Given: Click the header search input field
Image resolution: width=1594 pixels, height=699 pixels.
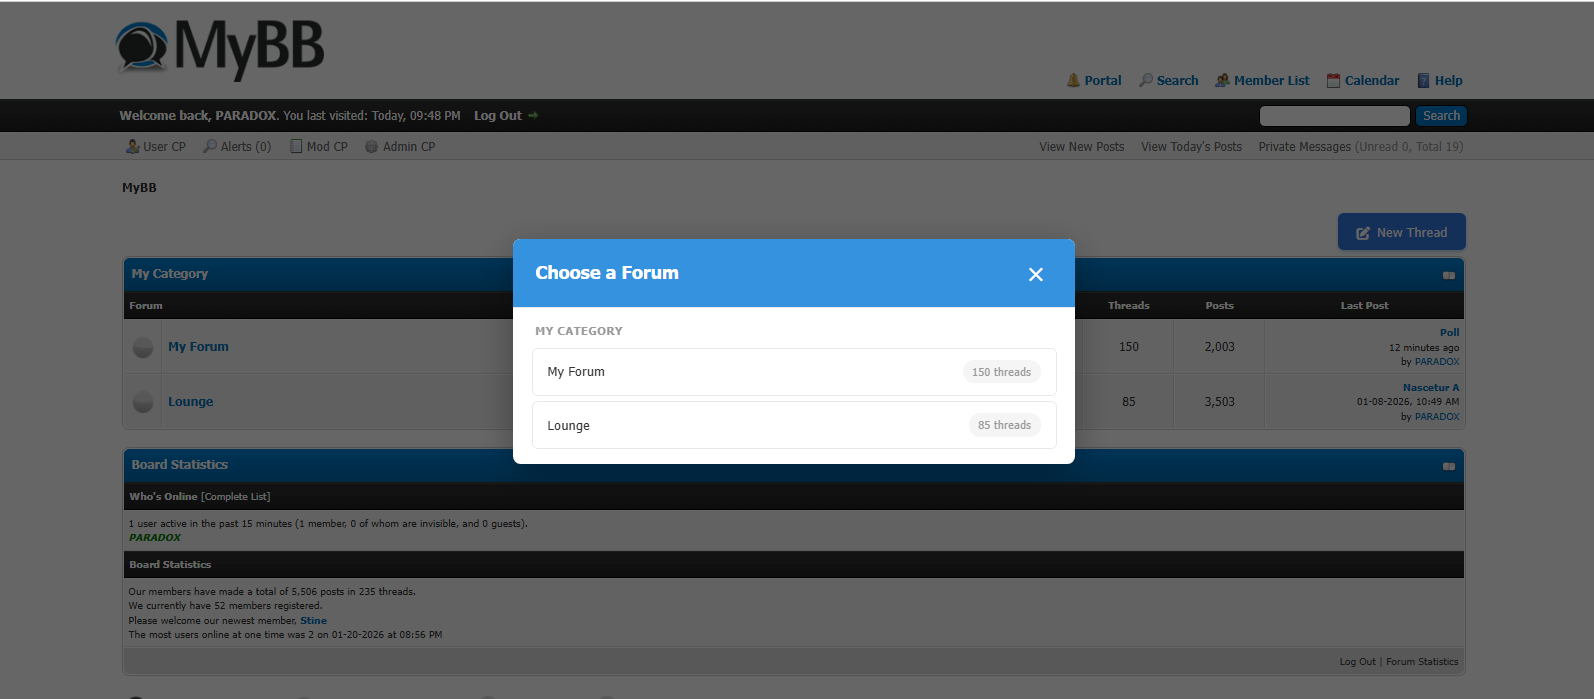Looking at the screenshot, I should pos(1334,116).
